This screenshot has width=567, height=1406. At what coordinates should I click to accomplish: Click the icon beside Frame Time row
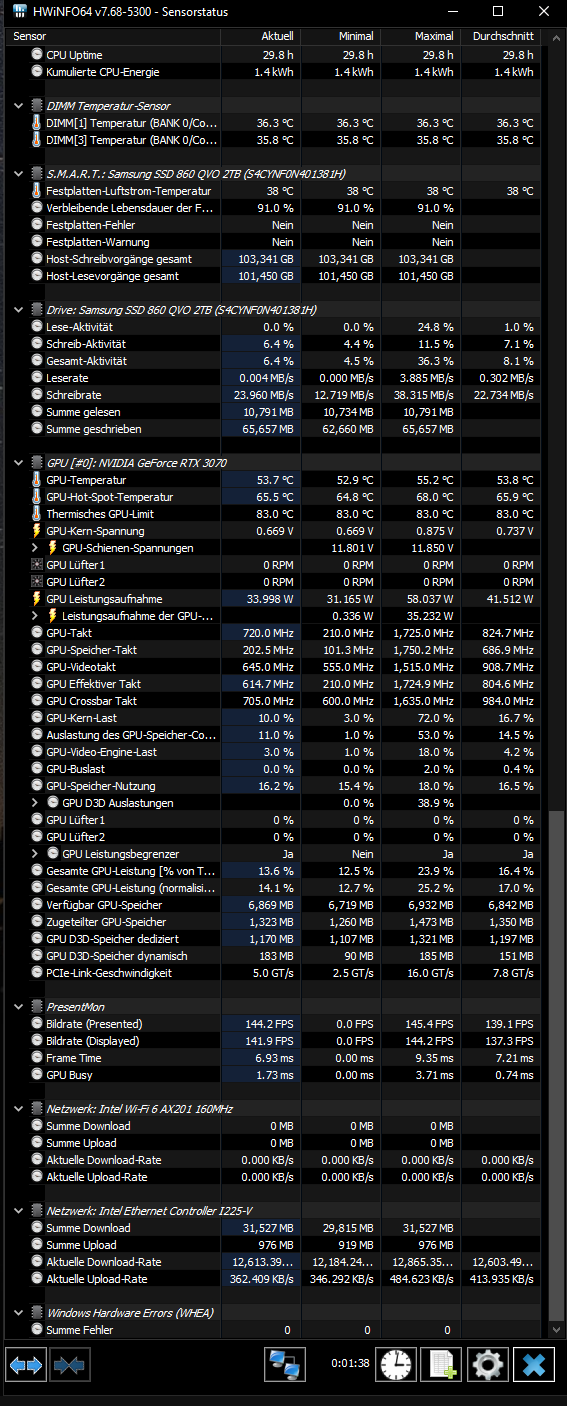coord(37,1058)
